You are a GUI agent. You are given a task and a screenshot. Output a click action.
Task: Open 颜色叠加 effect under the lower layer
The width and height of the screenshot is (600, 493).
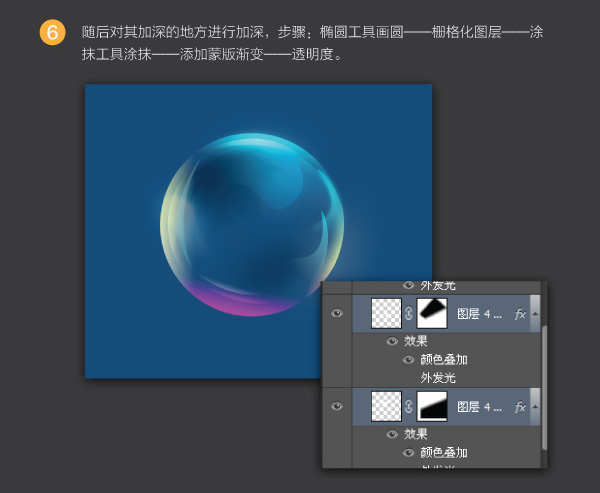click(x=443, y=452)
